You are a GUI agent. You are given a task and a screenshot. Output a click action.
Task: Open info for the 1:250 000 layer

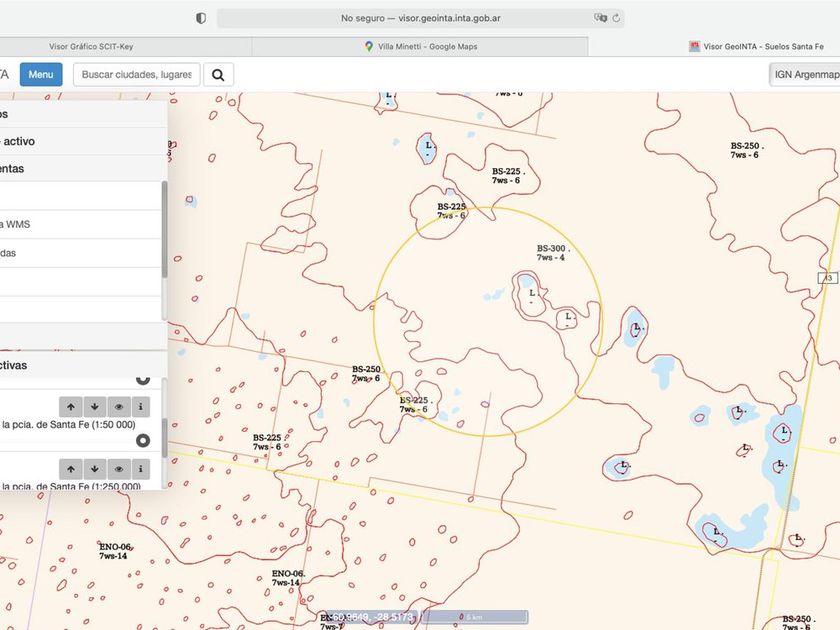141,468
